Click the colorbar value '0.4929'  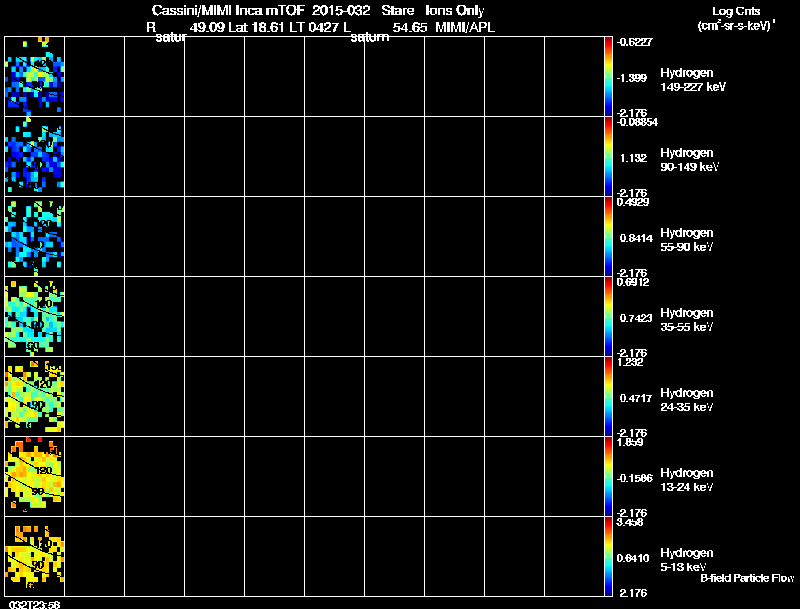pos(633,202)
